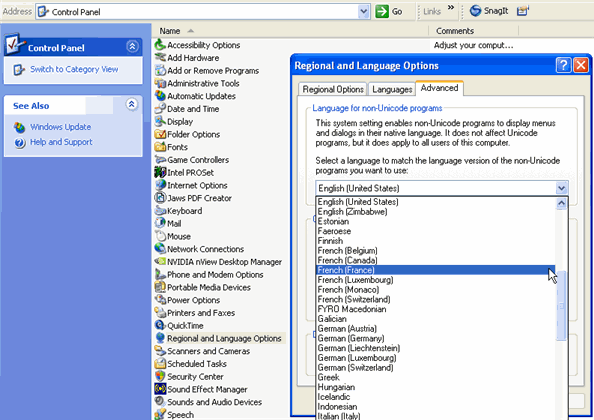Collapse the Control Panel side pane
Image resolution: width=594 pixels, height=420 pixels.
pos(132,47)
